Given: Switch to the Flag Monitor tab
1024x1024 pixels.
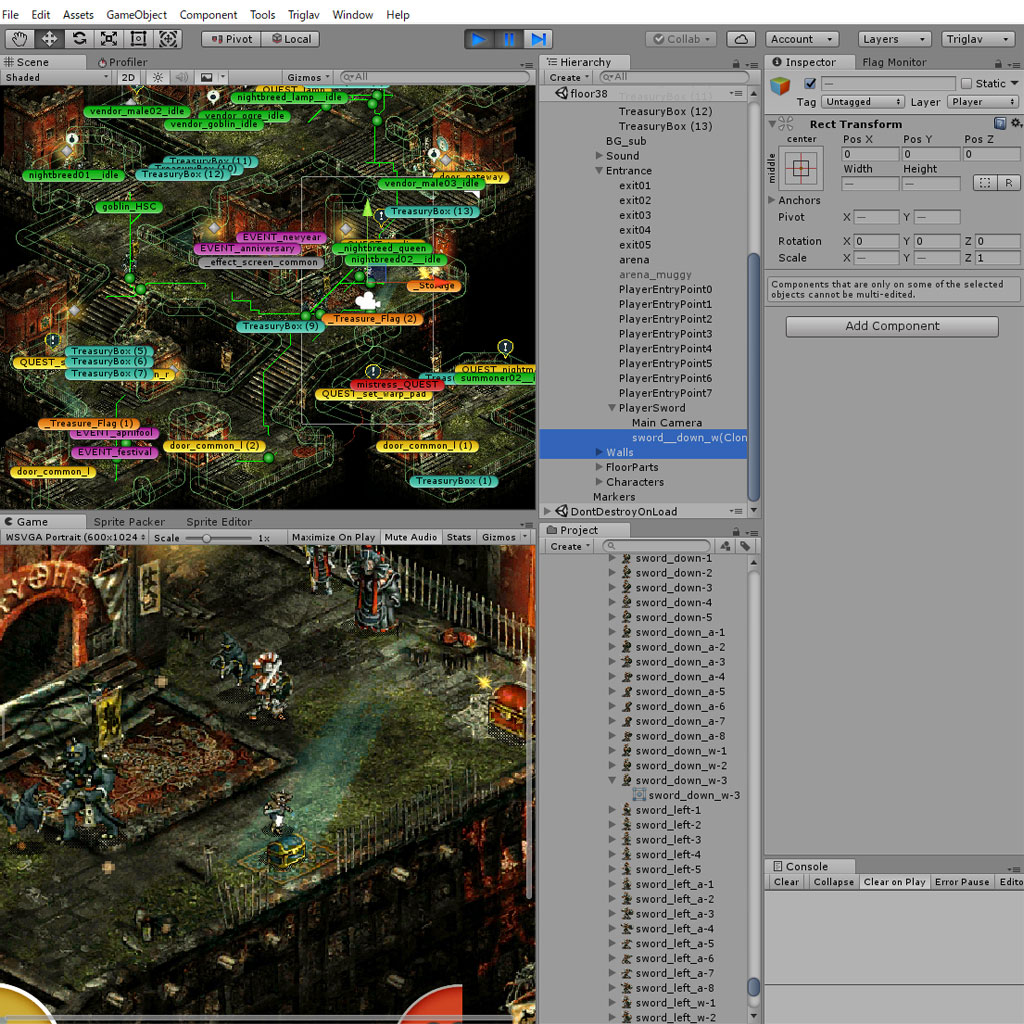Looking at the screenshot, I should coord(894,62).
